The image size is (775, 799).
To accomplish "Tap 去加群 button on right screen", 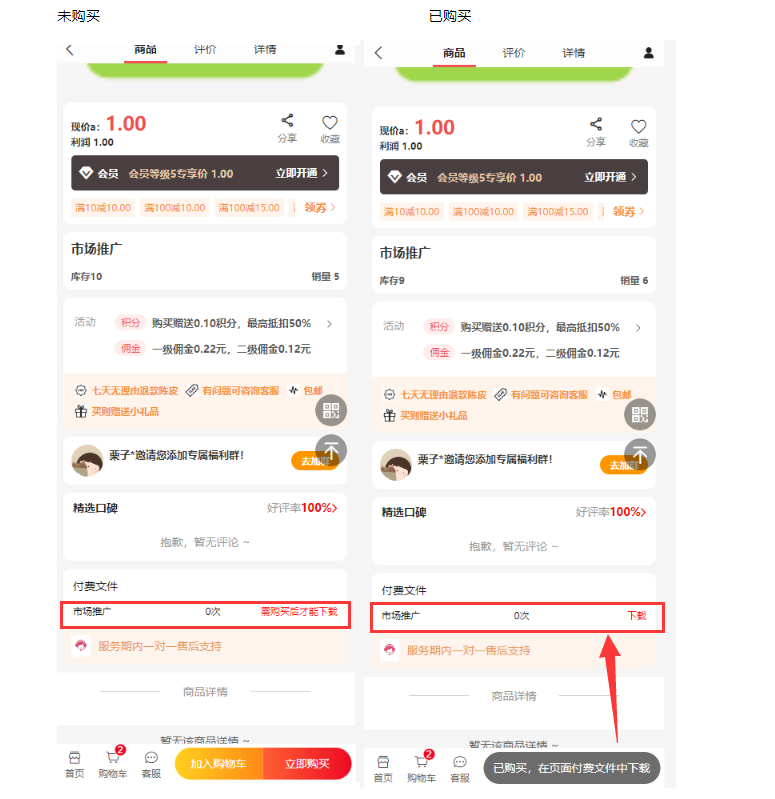I will [x=624, y=465].
